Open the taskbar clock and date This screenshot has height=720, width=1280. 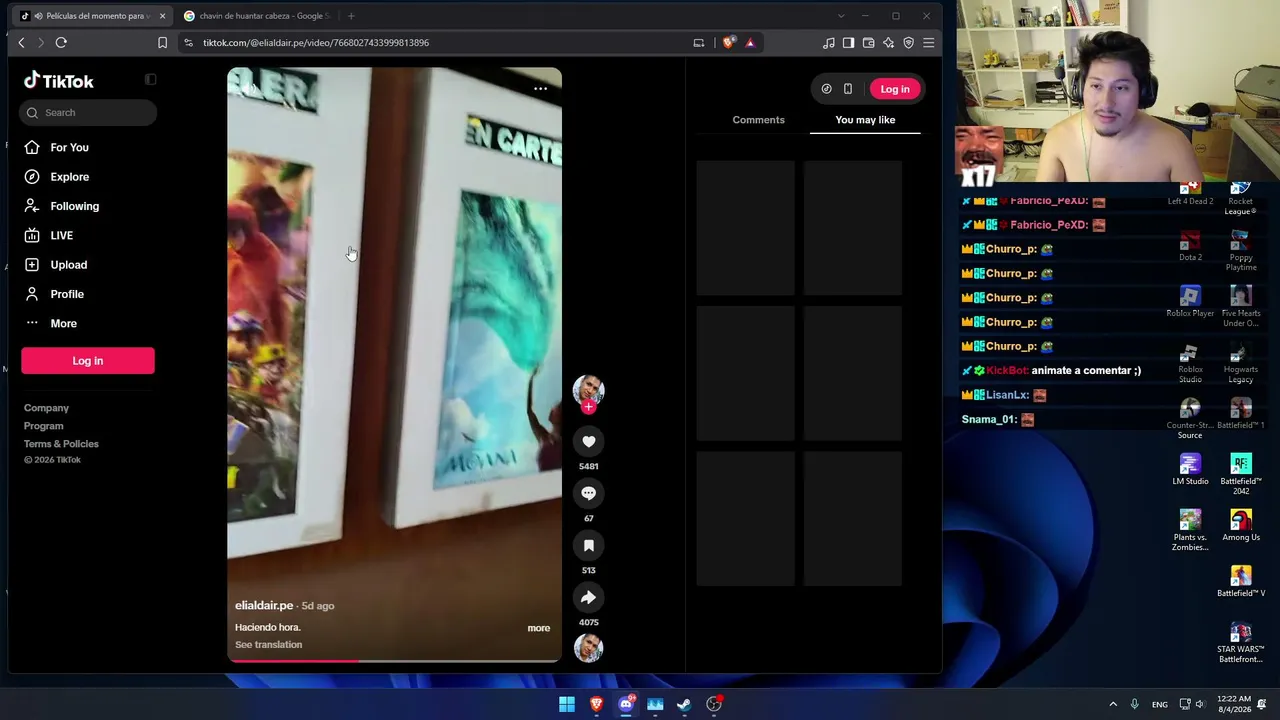1235,704
